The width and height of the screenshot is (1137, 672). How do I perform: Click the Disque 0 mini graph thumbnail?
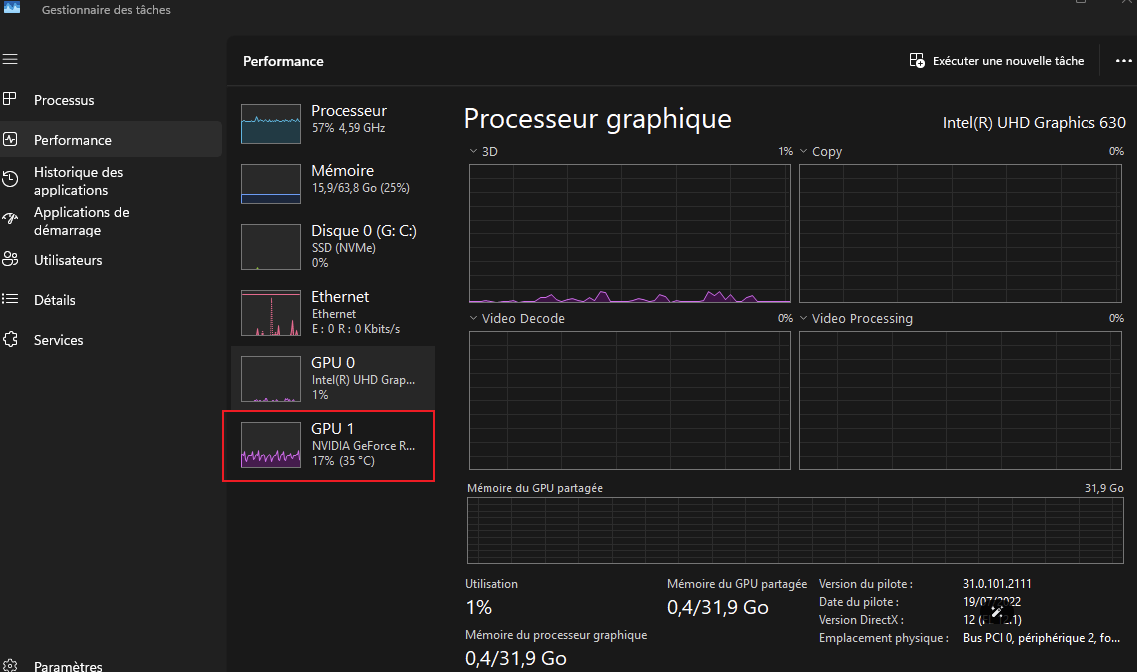point(270,247)
